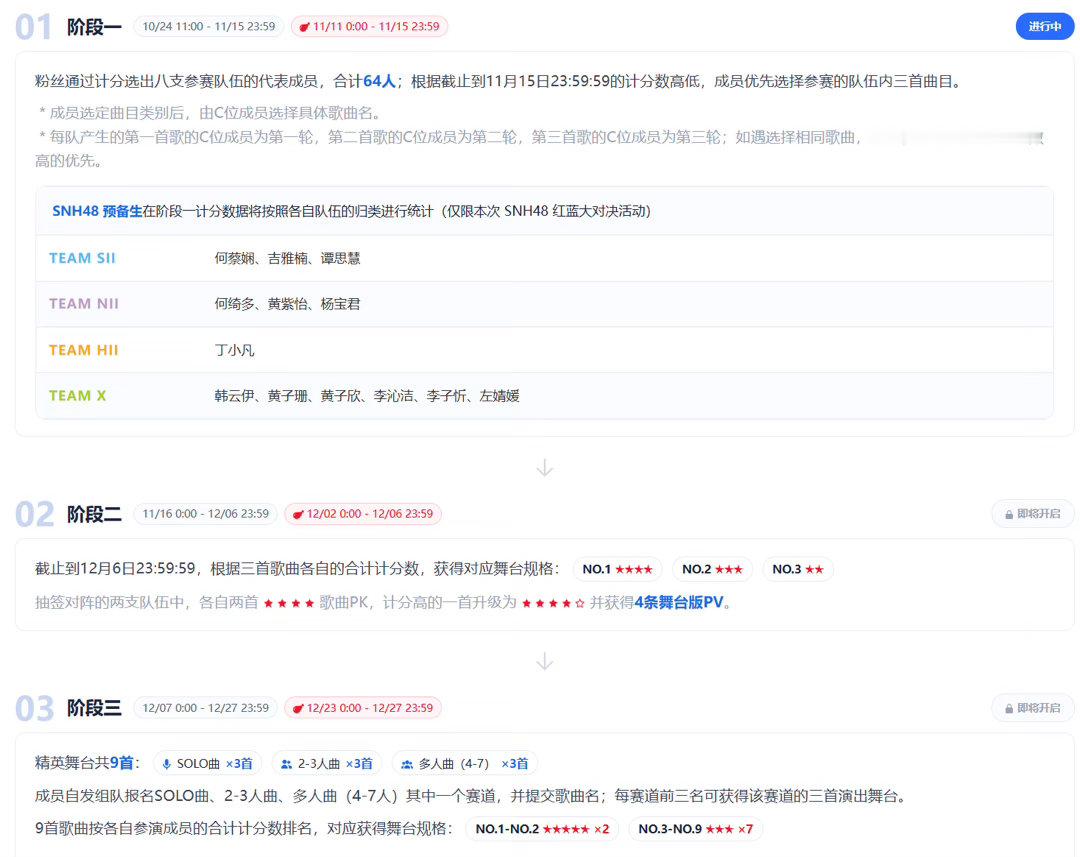Image resolution: width=1080 pixels, height=857 pixels.
Task: Open the 4条舞台版PV link
Action: click(x=679, y=603)
